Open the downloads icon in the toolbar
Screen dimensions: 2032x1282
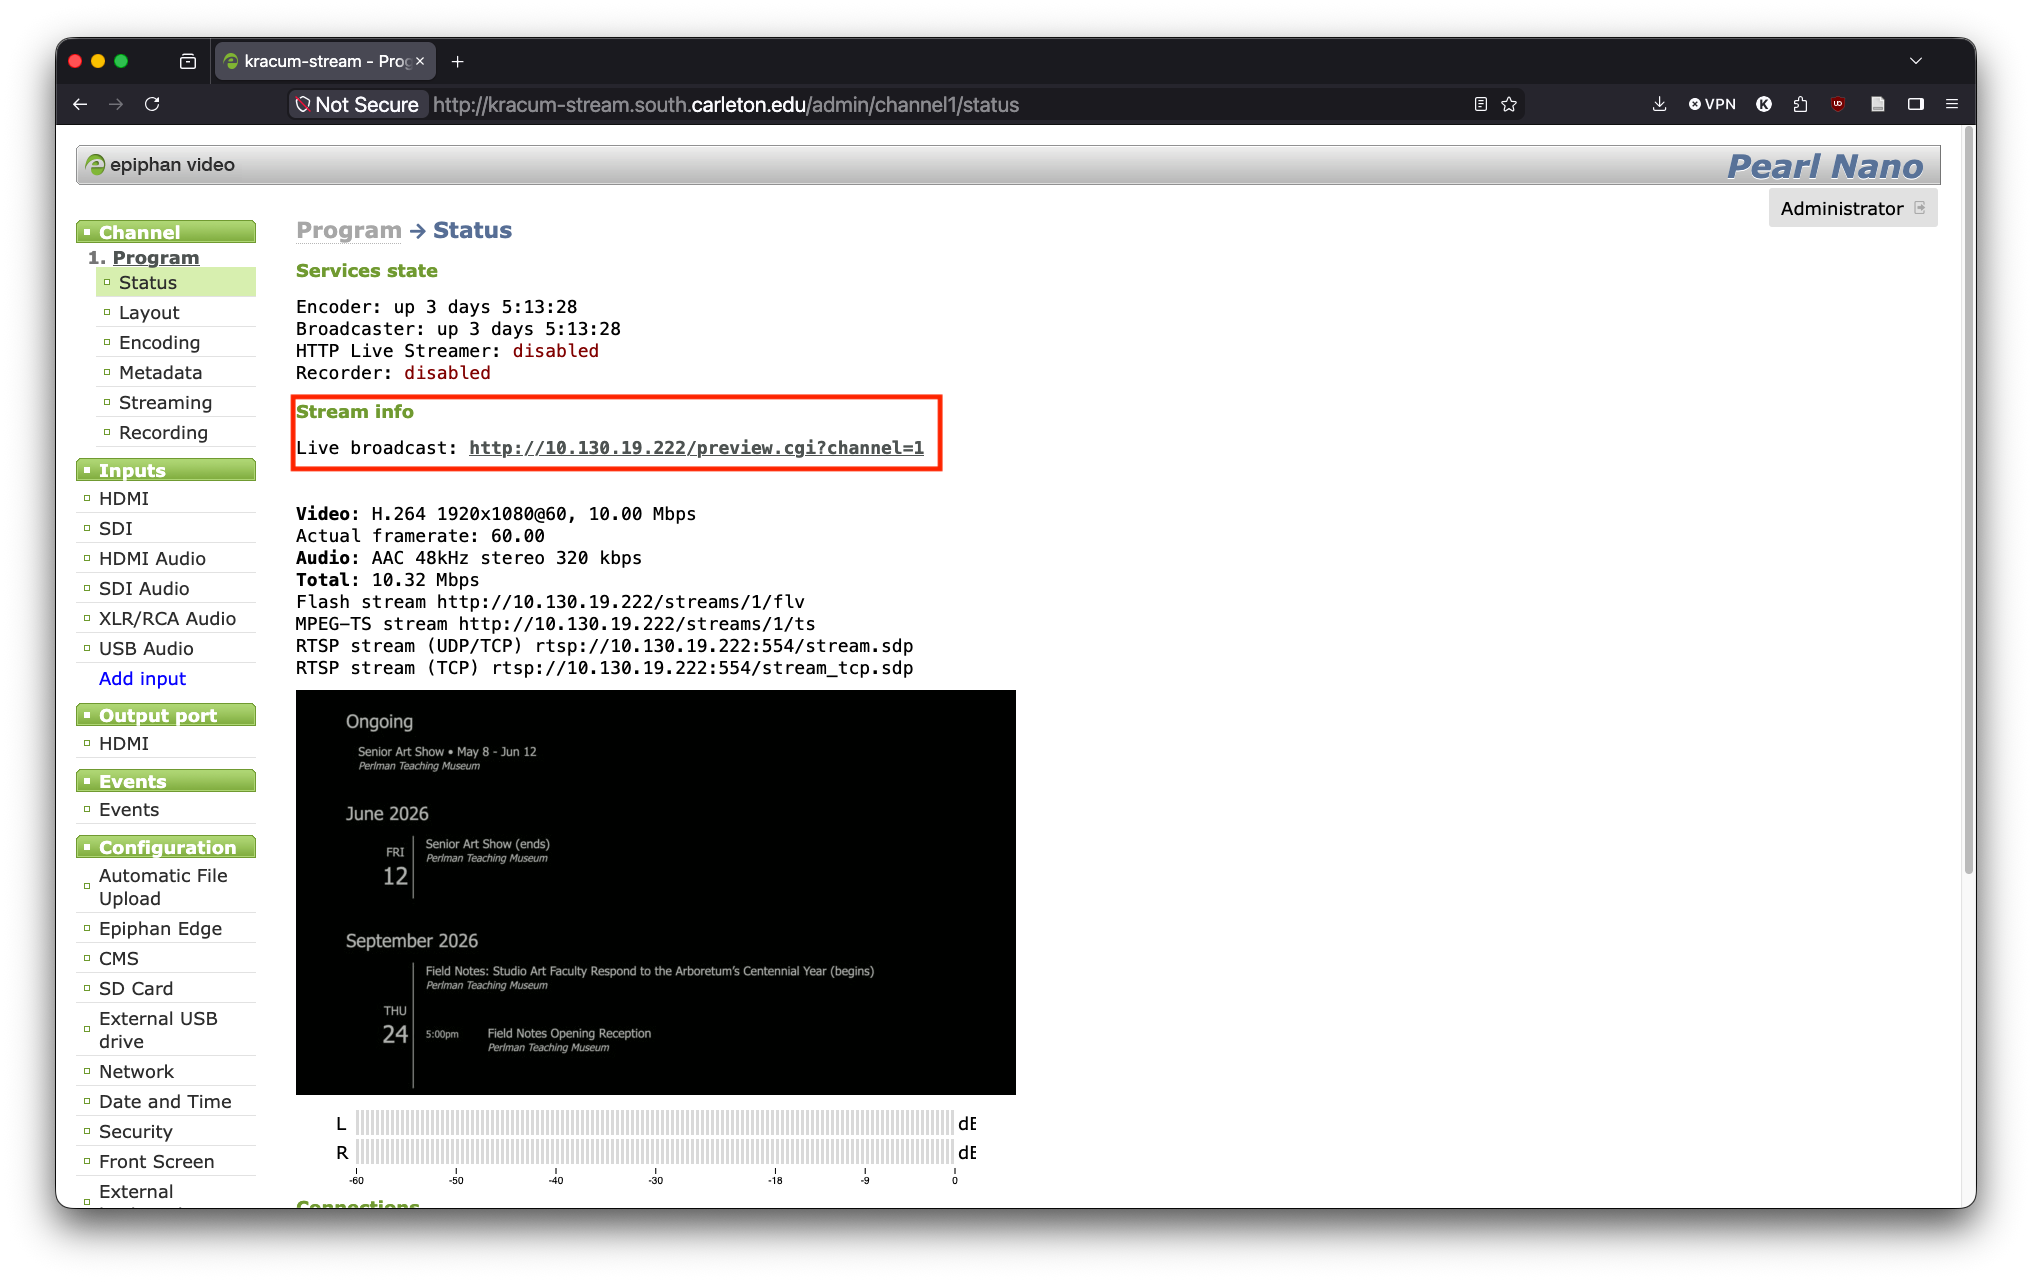pyautogui.click(x=1659, y=104)
